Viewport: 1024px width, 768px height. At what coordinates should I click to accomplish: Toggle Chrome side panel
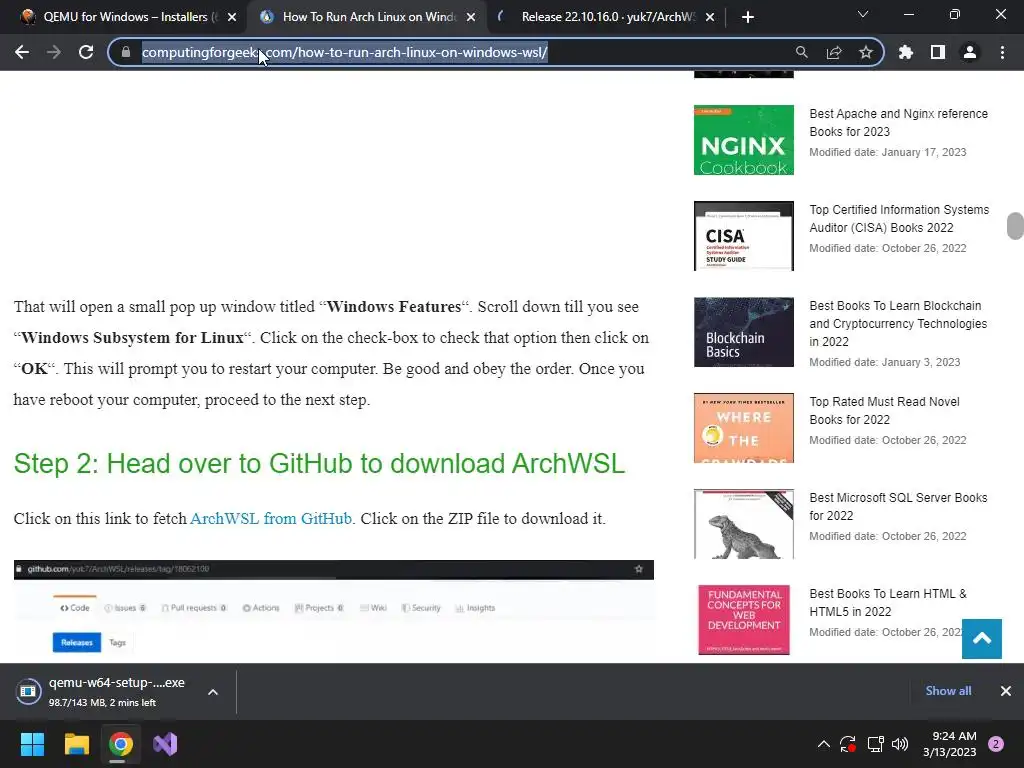[x=938, y=52]
